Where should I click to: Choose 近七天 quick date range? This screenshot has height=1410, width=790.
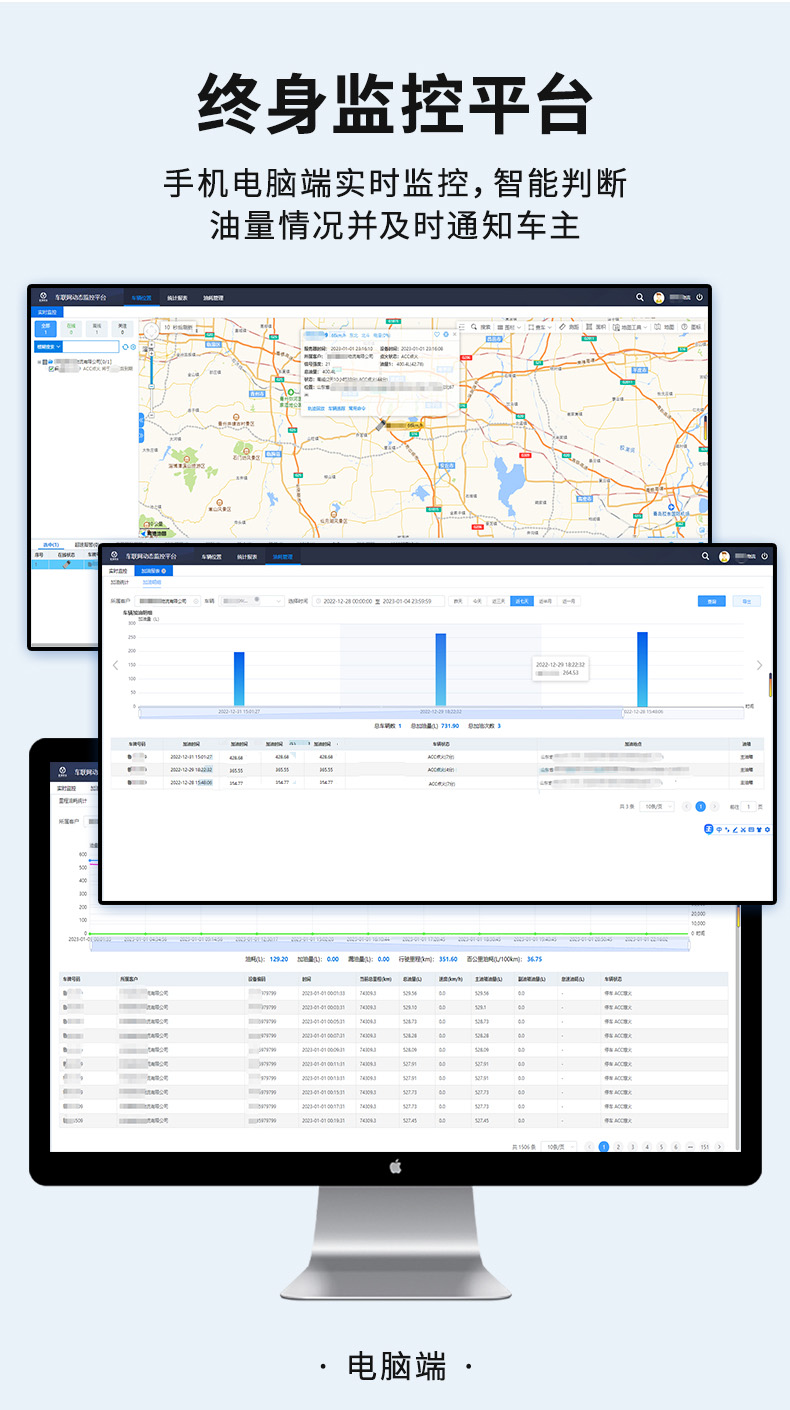pos(520,601)
